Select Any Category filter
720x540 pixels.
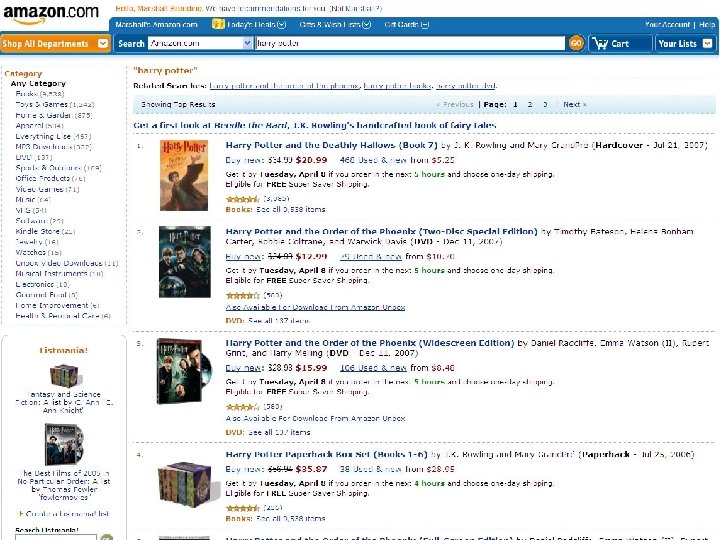38,83
